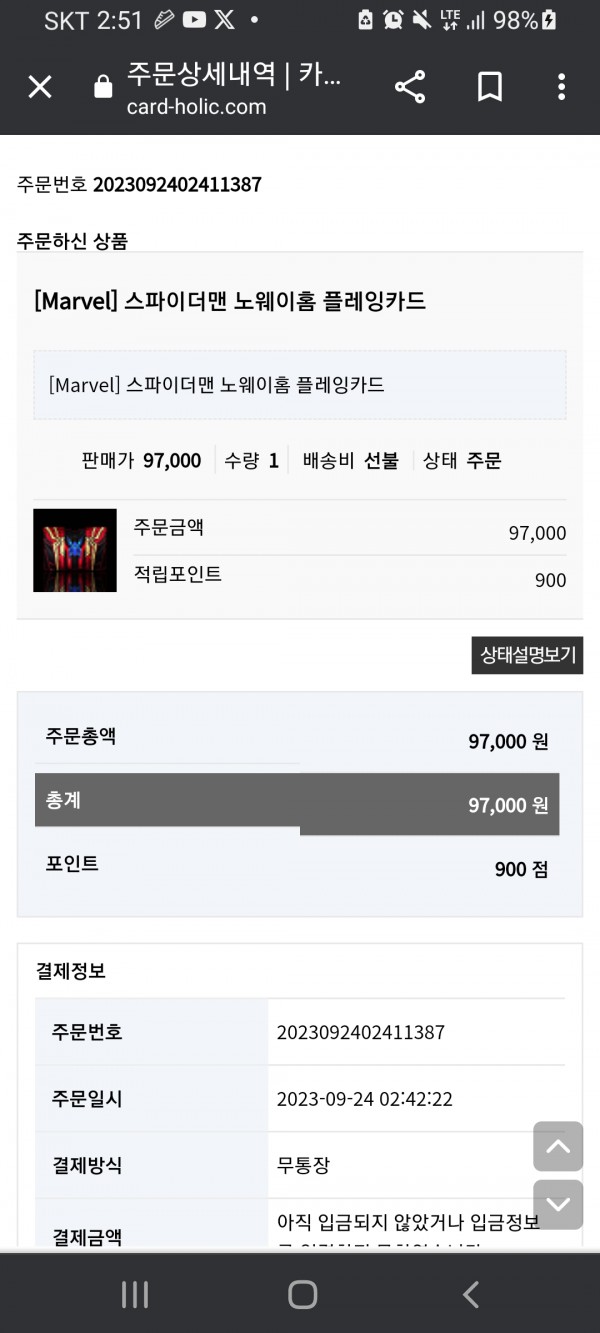600x1333 pixels.
Task: Close the browser custom tab
Action: pos(40,88)
